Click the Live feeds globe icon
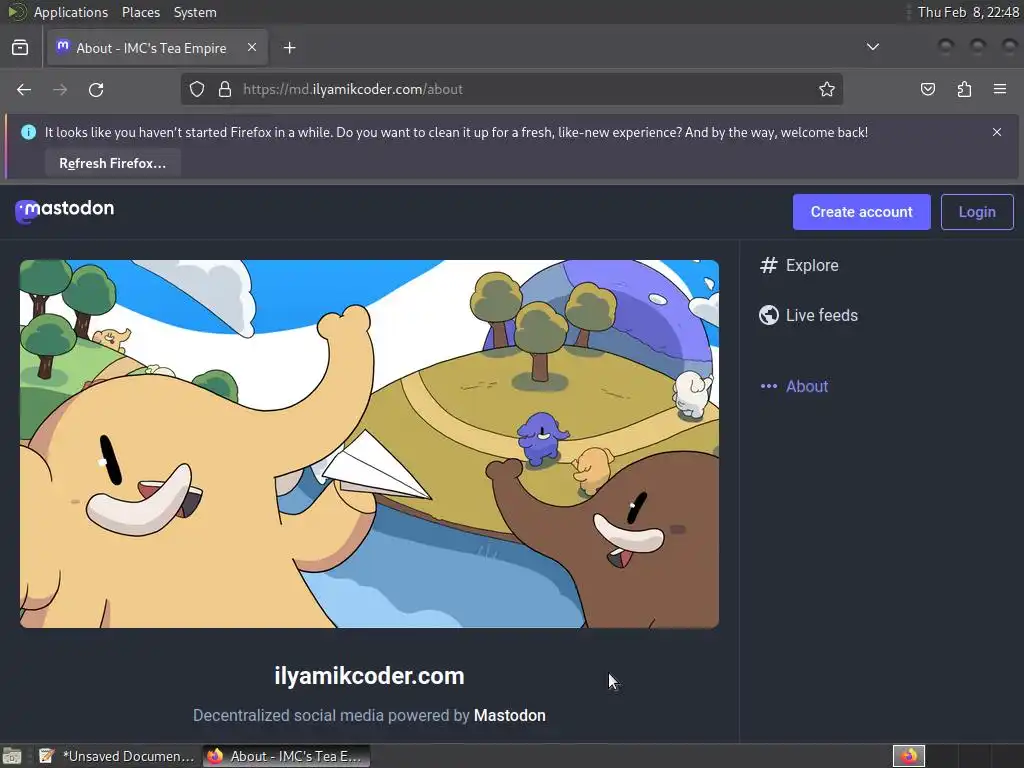 pos(769,315)
